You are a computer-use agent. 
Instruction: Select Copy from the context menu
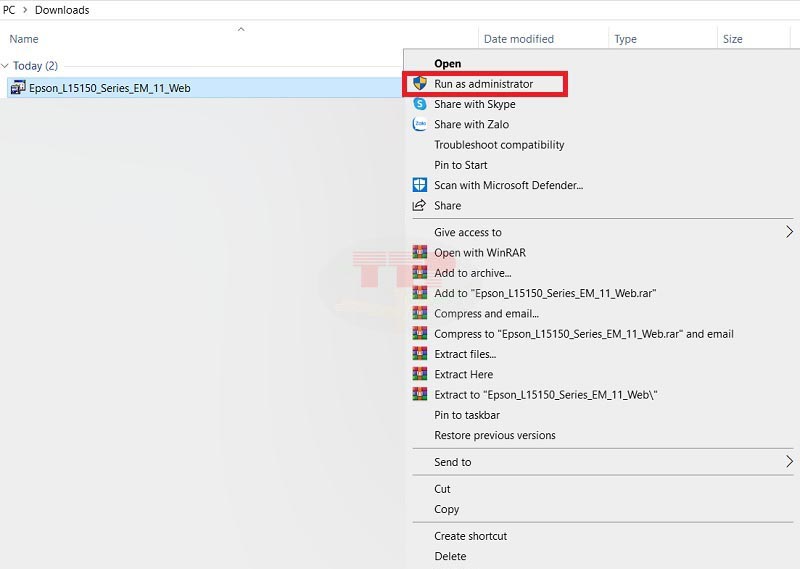pyautogui.click(x=446, y=509)
